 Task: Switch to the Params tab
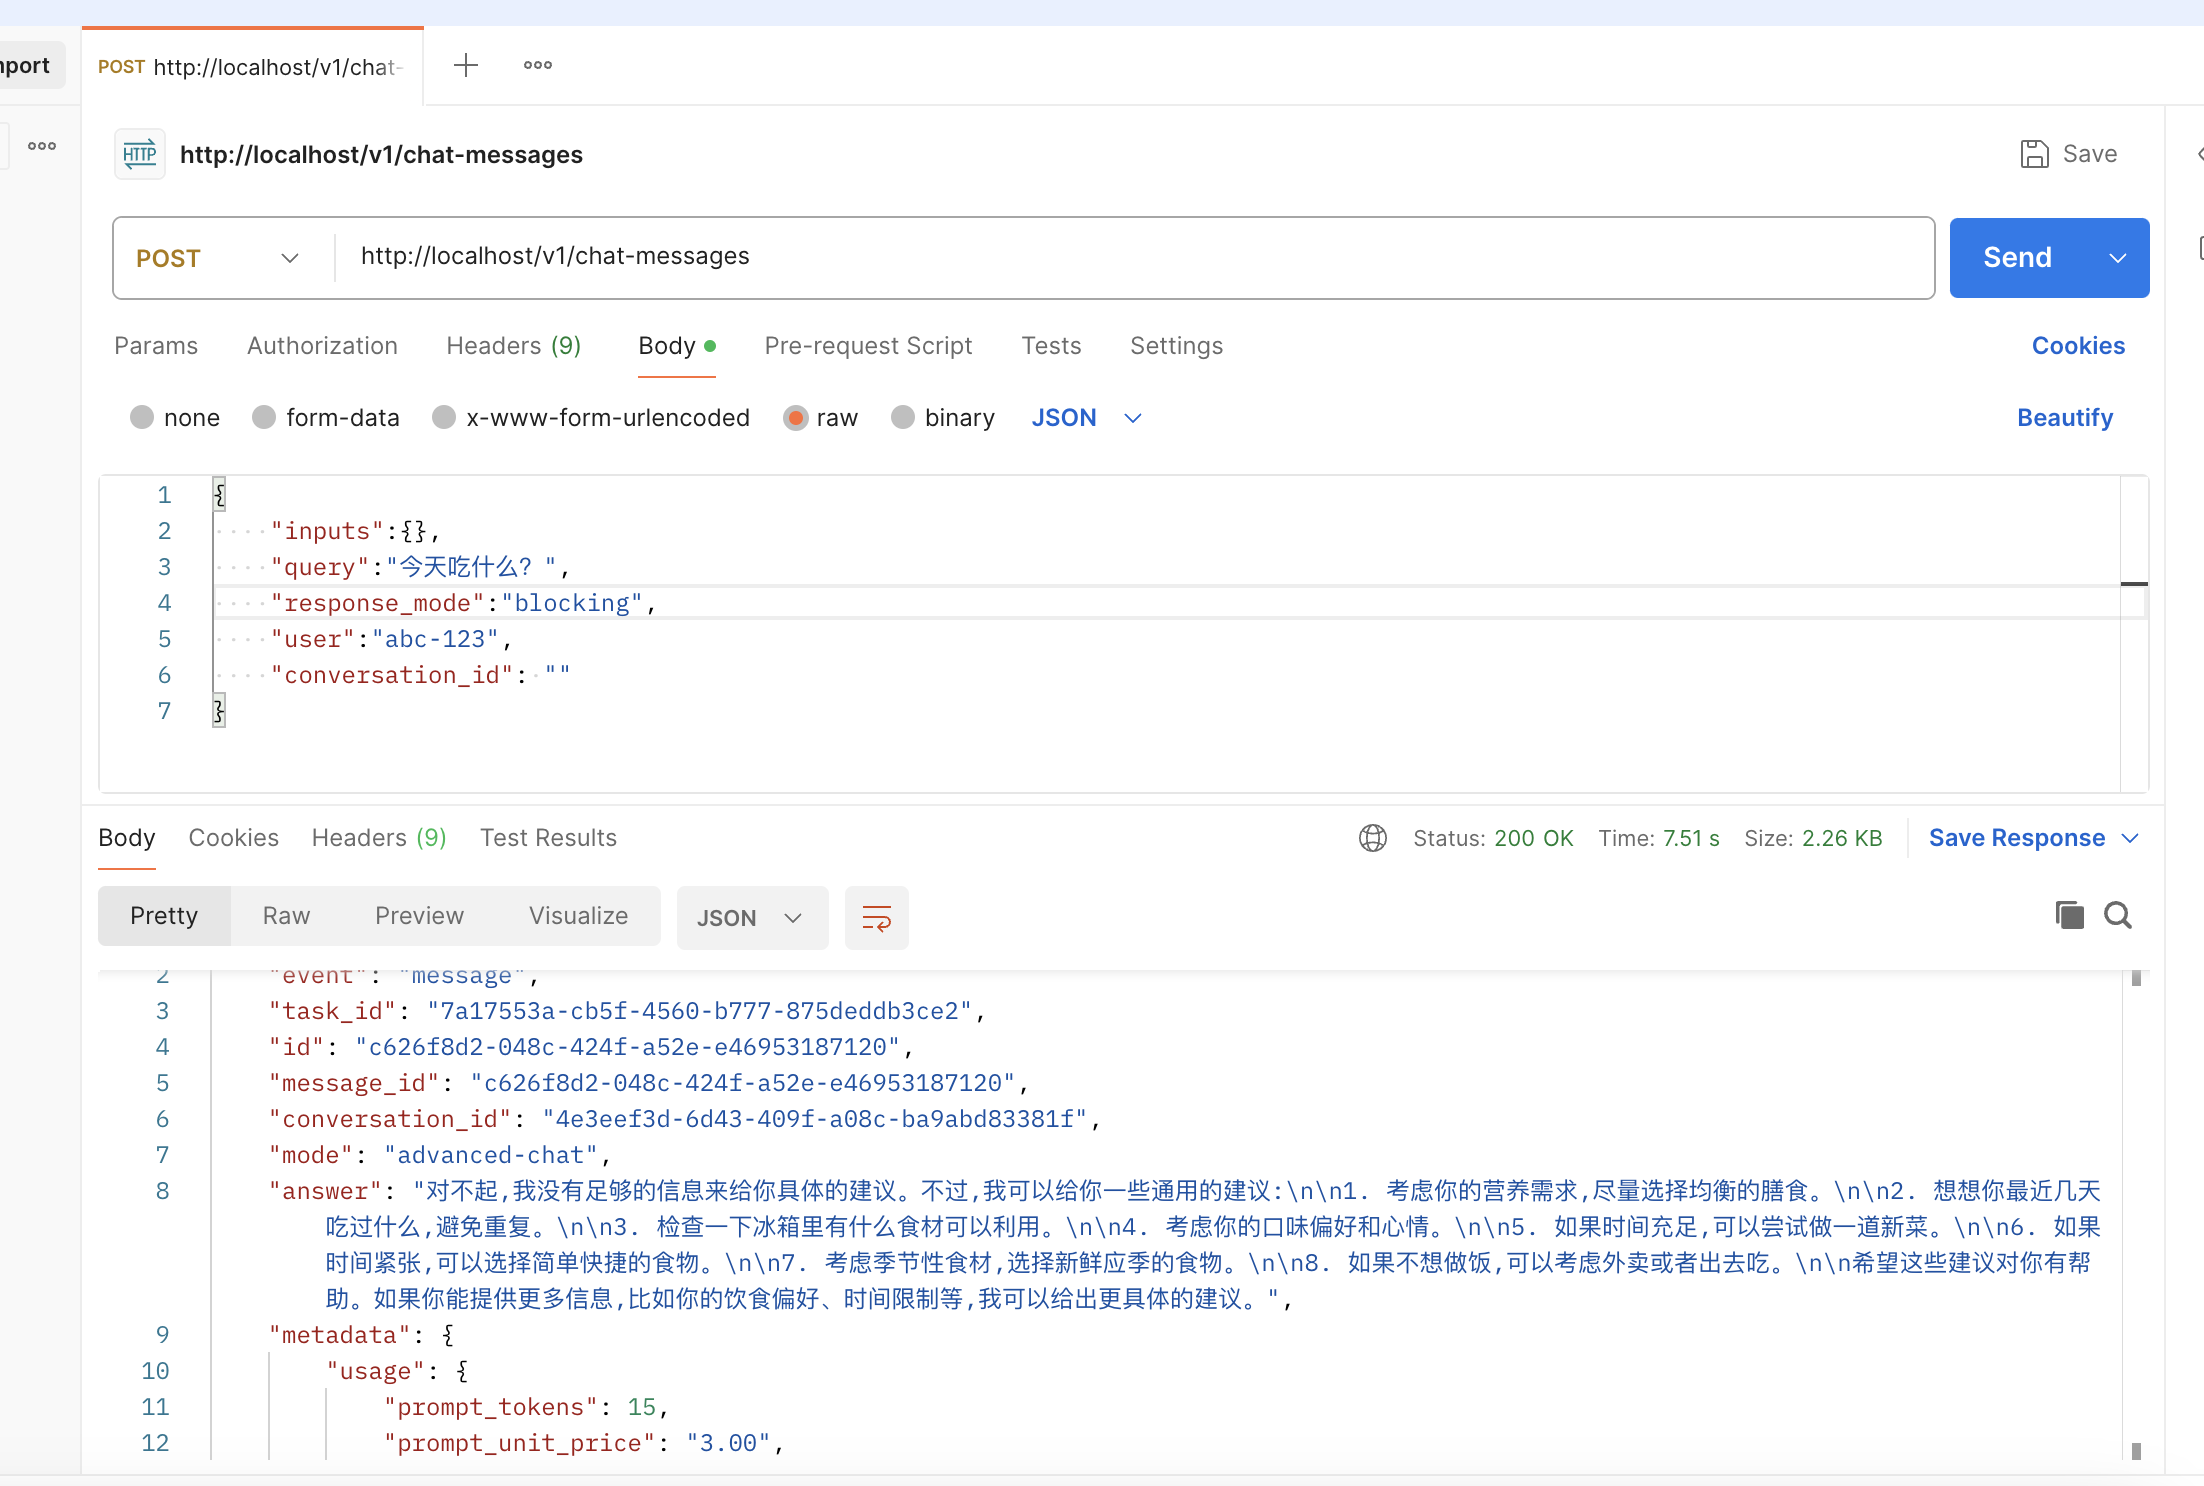pos(156,345)
